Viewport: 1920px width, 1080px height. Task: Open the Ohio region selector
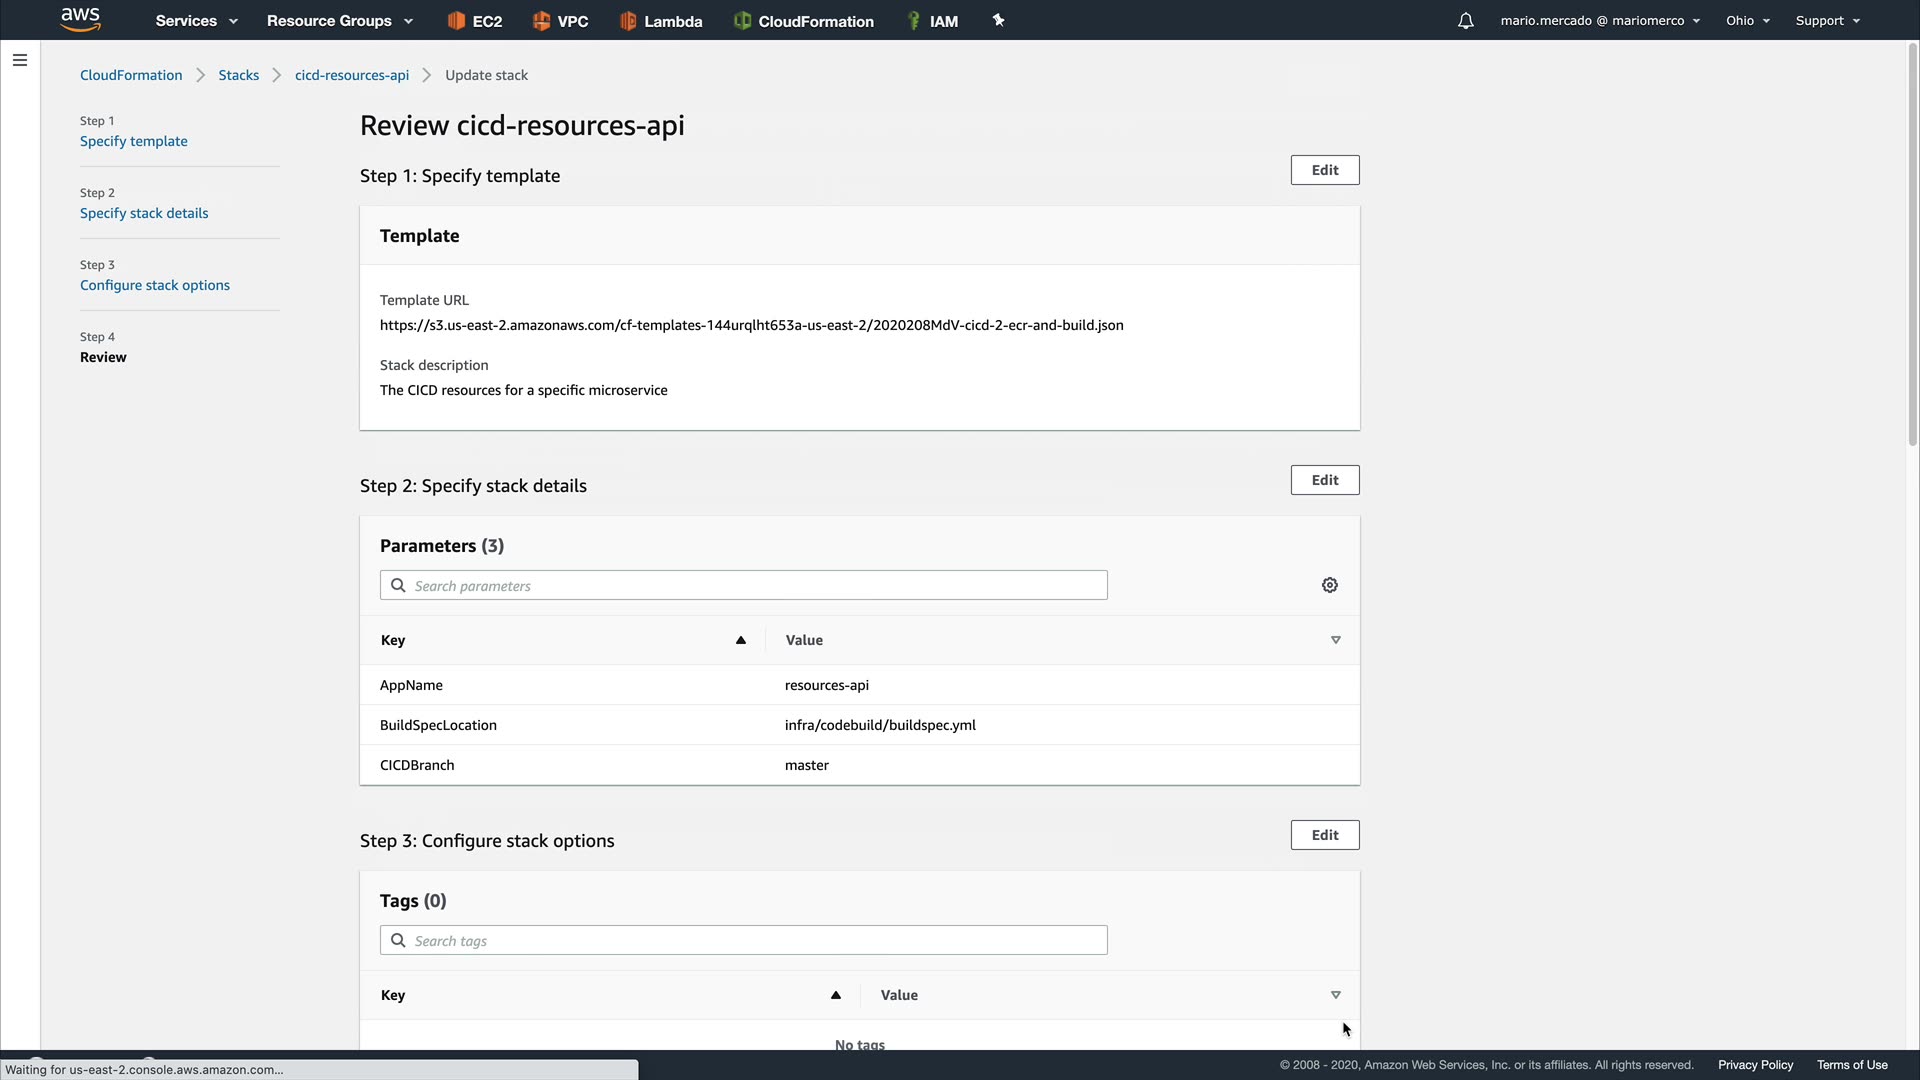1747,21
